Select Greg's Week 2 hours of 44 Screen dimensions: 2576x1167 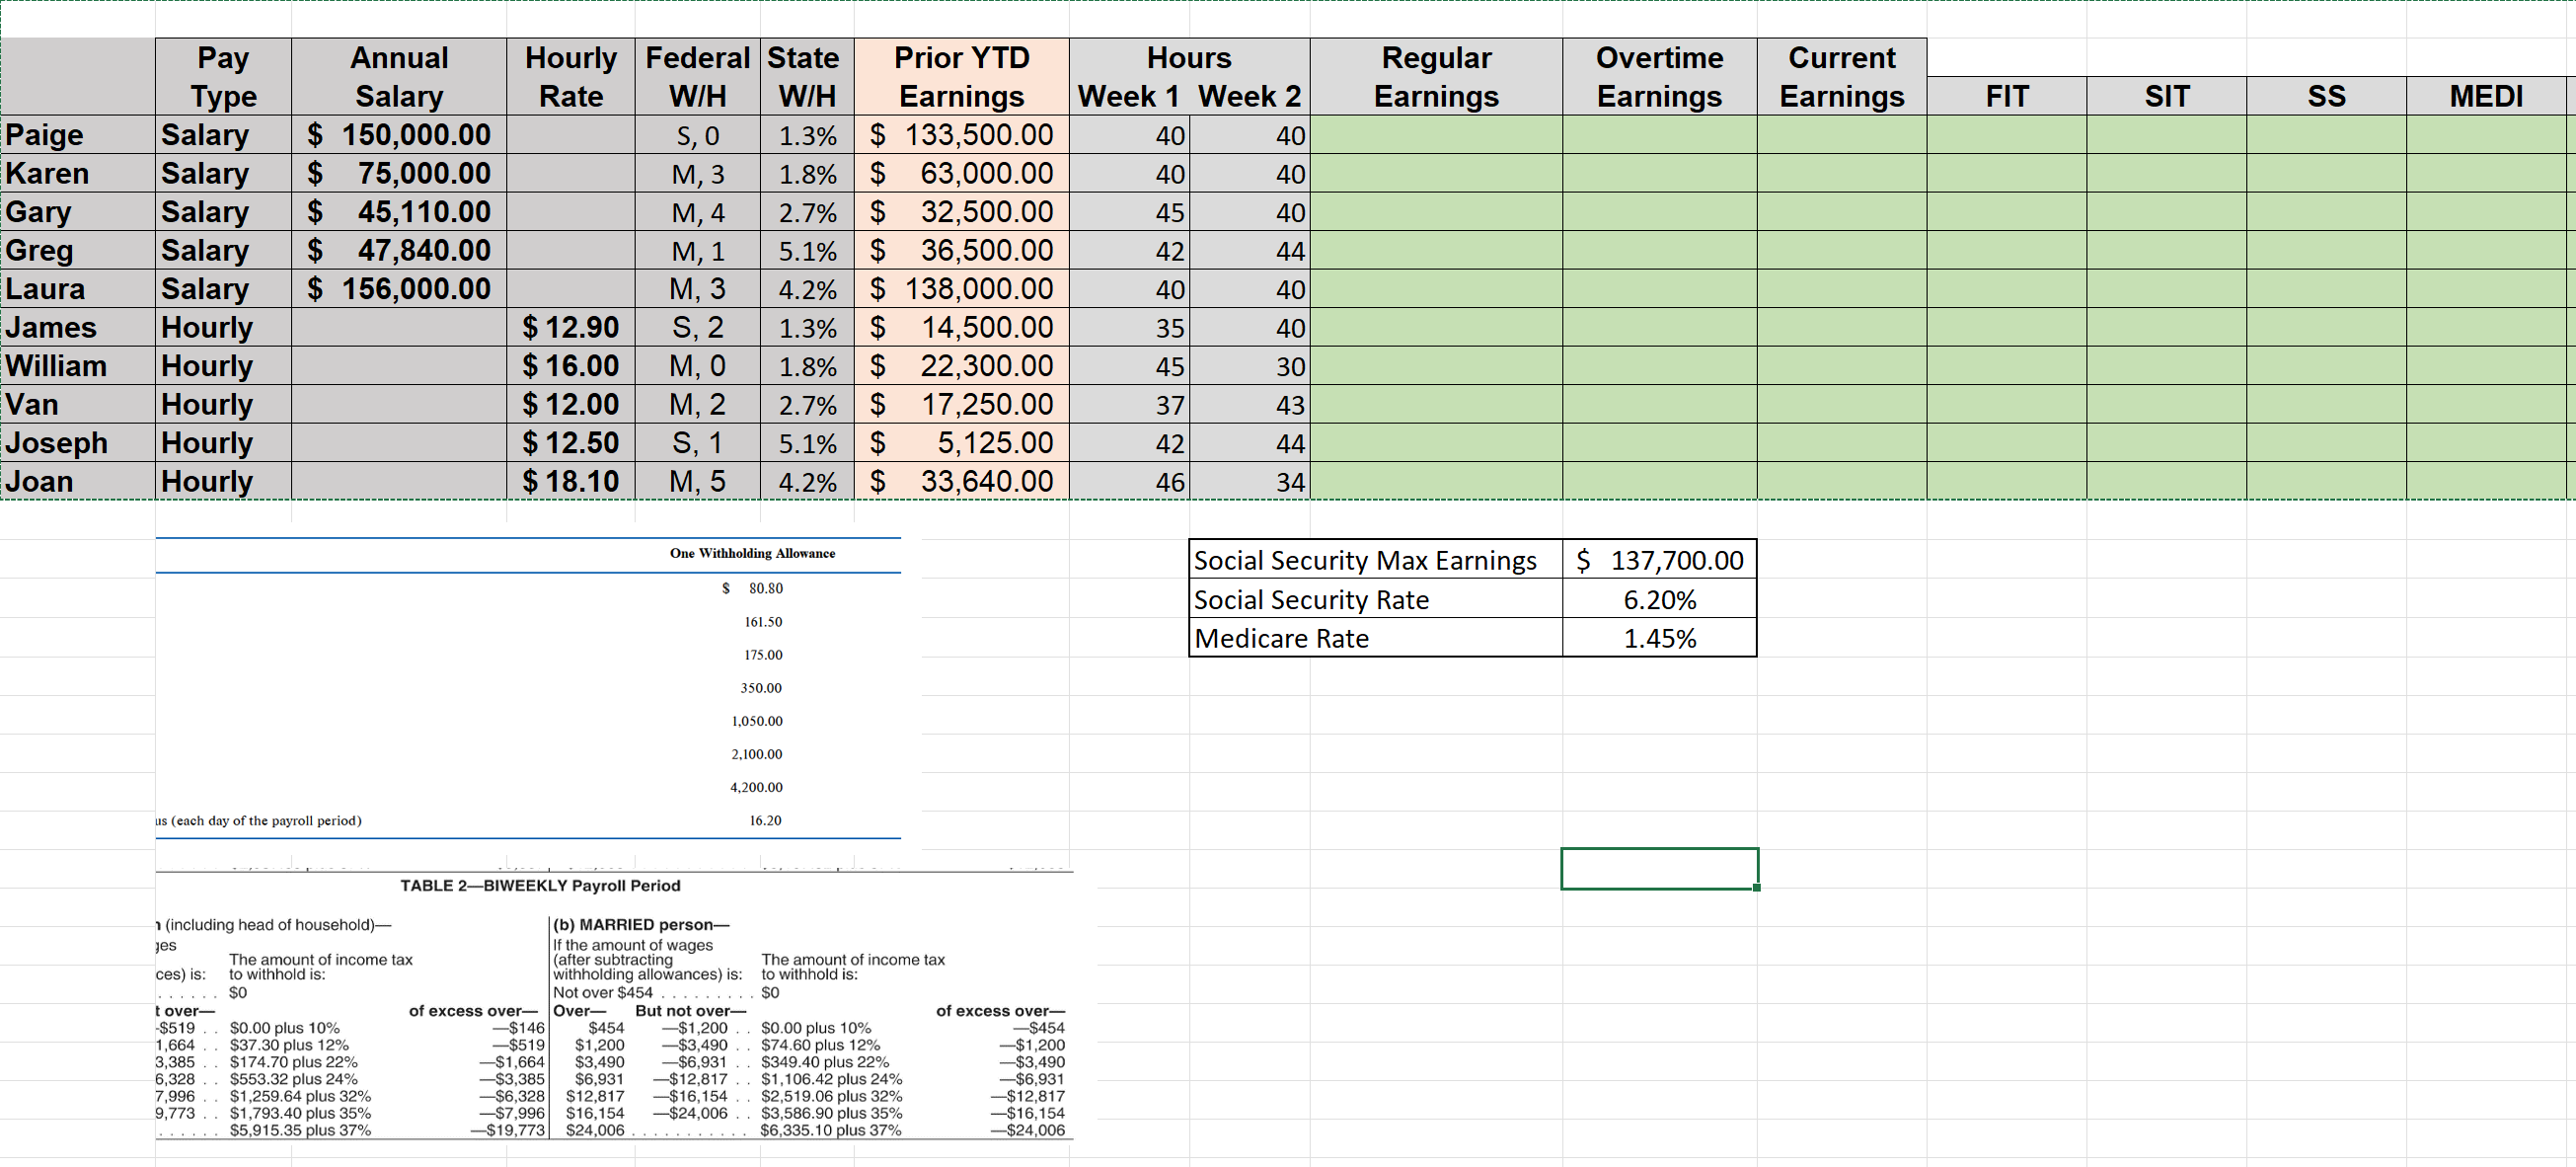(1249, 250)
